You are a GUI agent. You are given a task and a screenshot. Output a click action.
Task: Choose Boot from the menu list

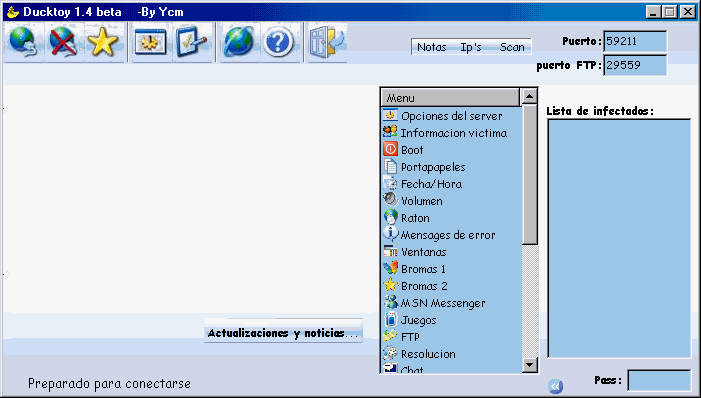point(412,150)
